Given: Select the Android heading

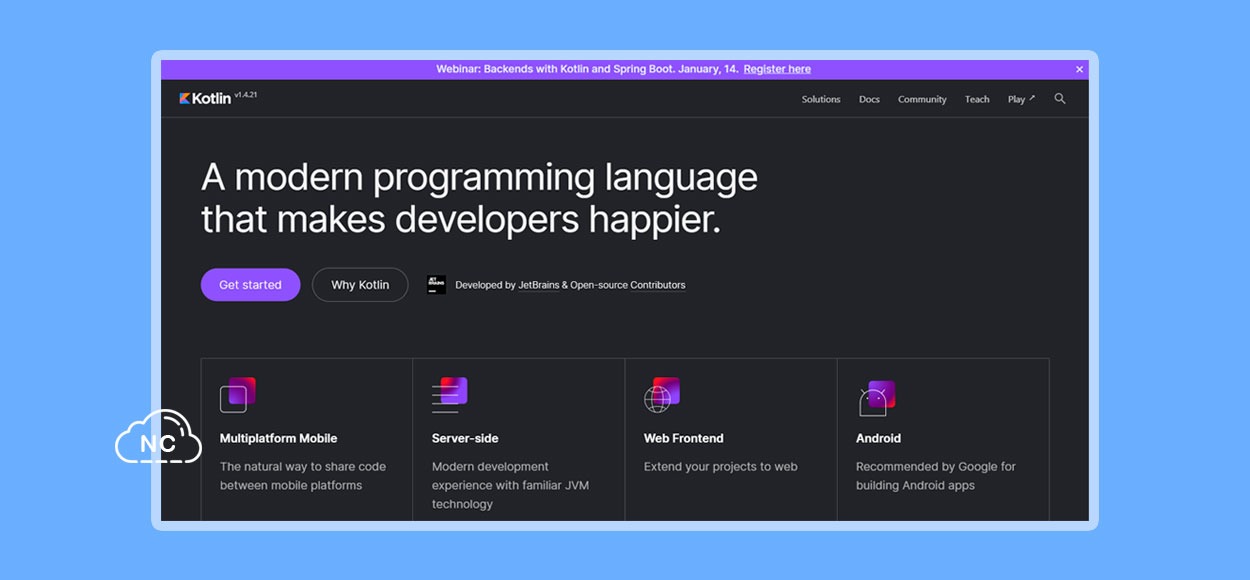Looking at the screenshot, I should pyautogui.click(x=878, y=438).
